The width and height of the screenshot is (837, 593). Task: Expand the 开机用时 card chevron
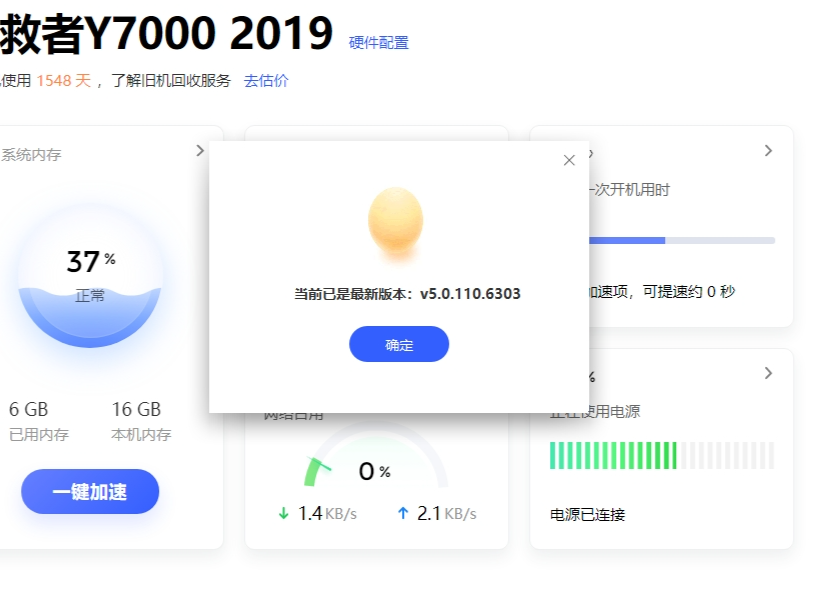click(768, 151)
